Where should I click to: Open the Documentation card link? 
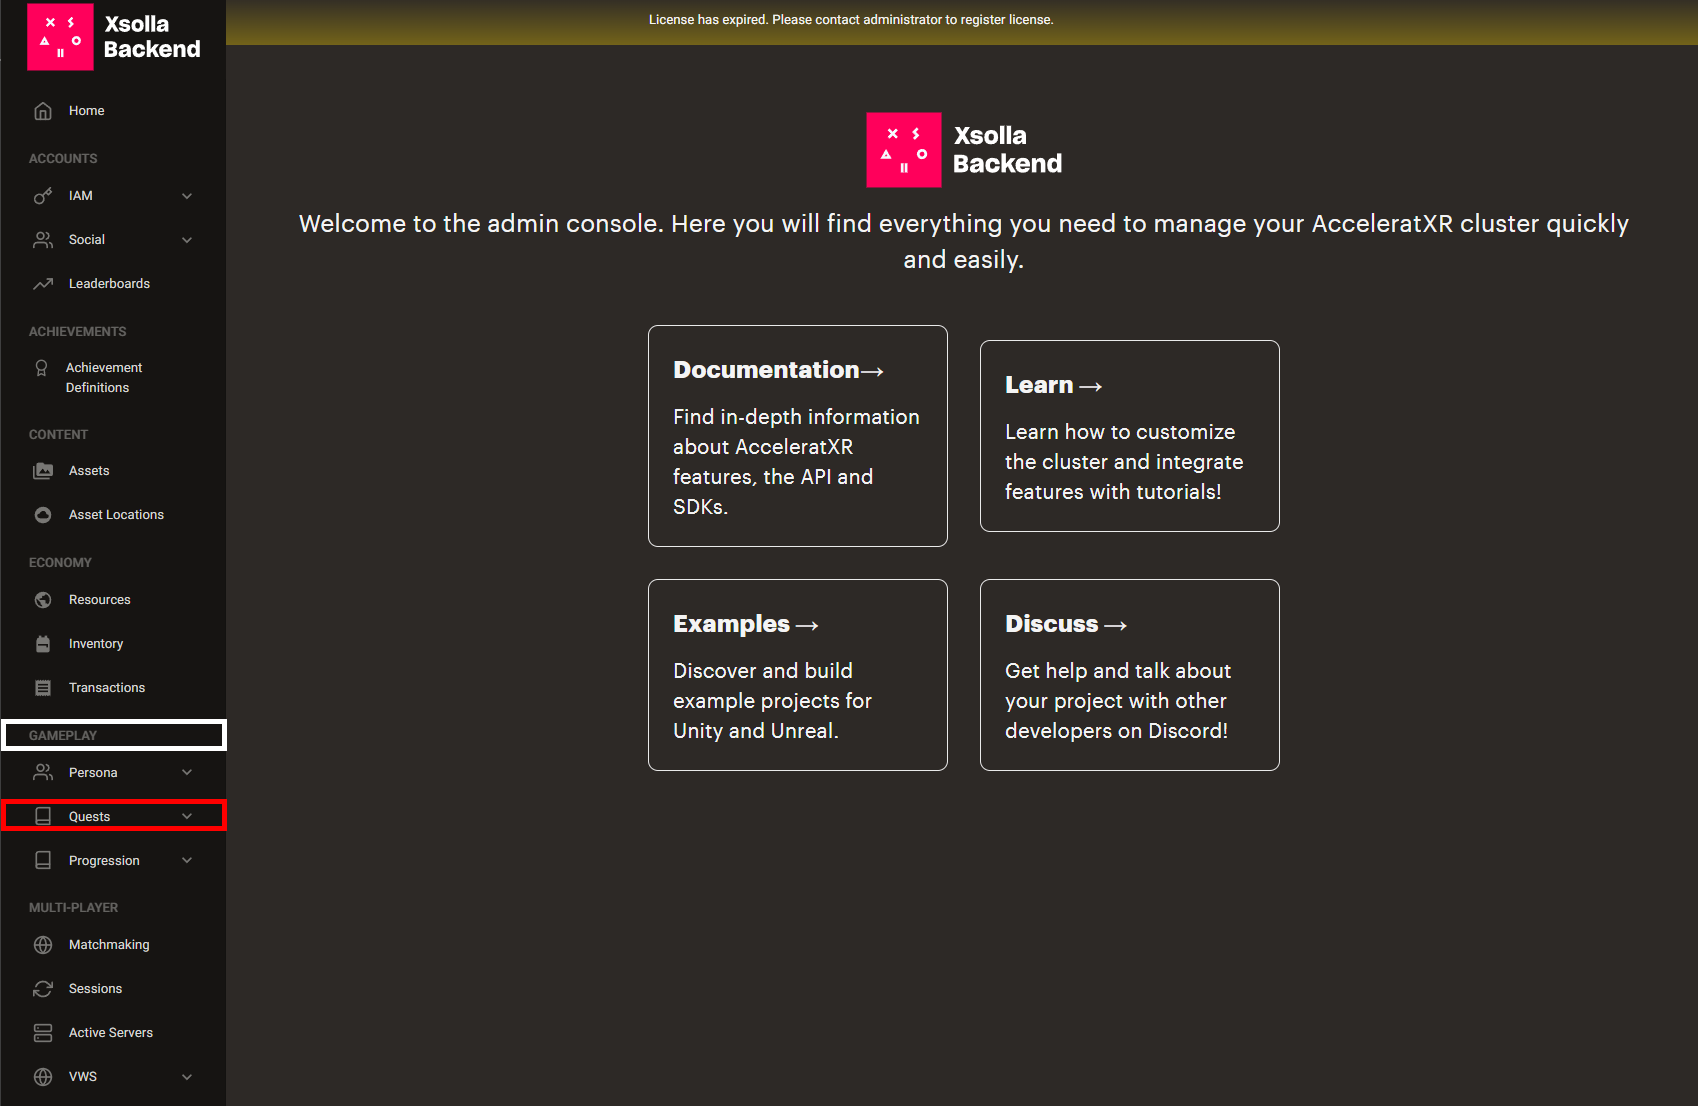tap(798, 436)
